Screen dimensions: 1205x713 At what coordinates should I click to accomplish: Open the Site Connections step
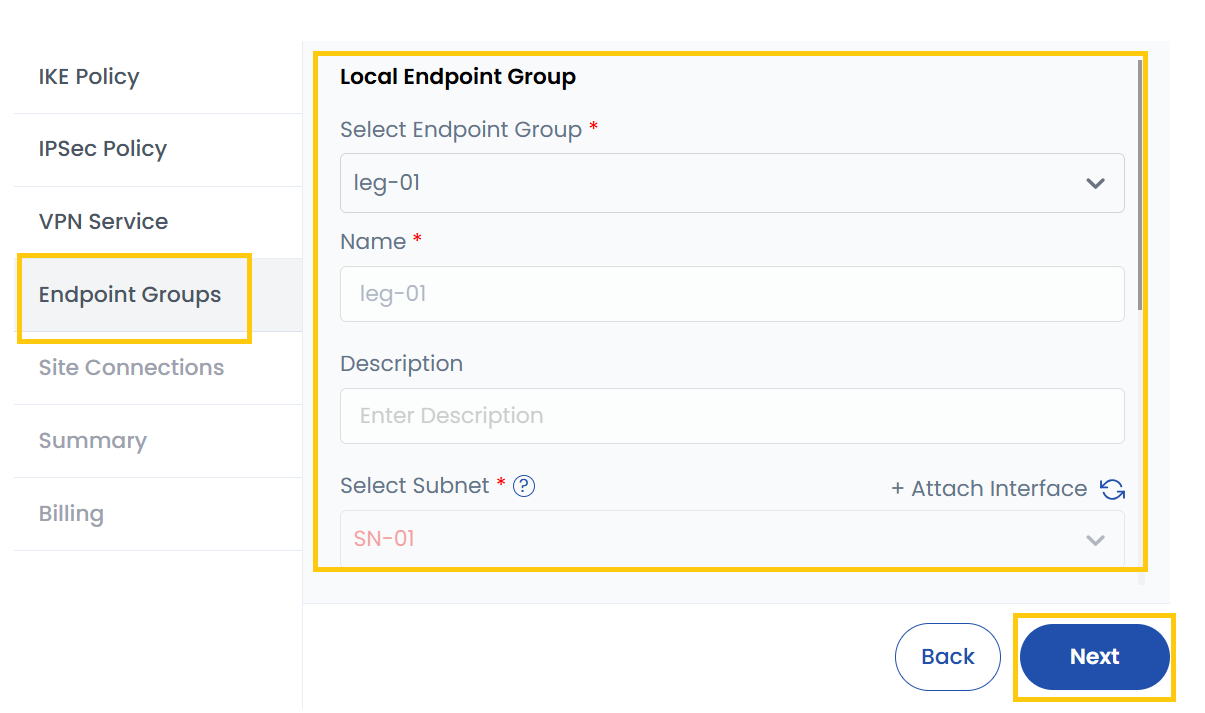point(132,367)
